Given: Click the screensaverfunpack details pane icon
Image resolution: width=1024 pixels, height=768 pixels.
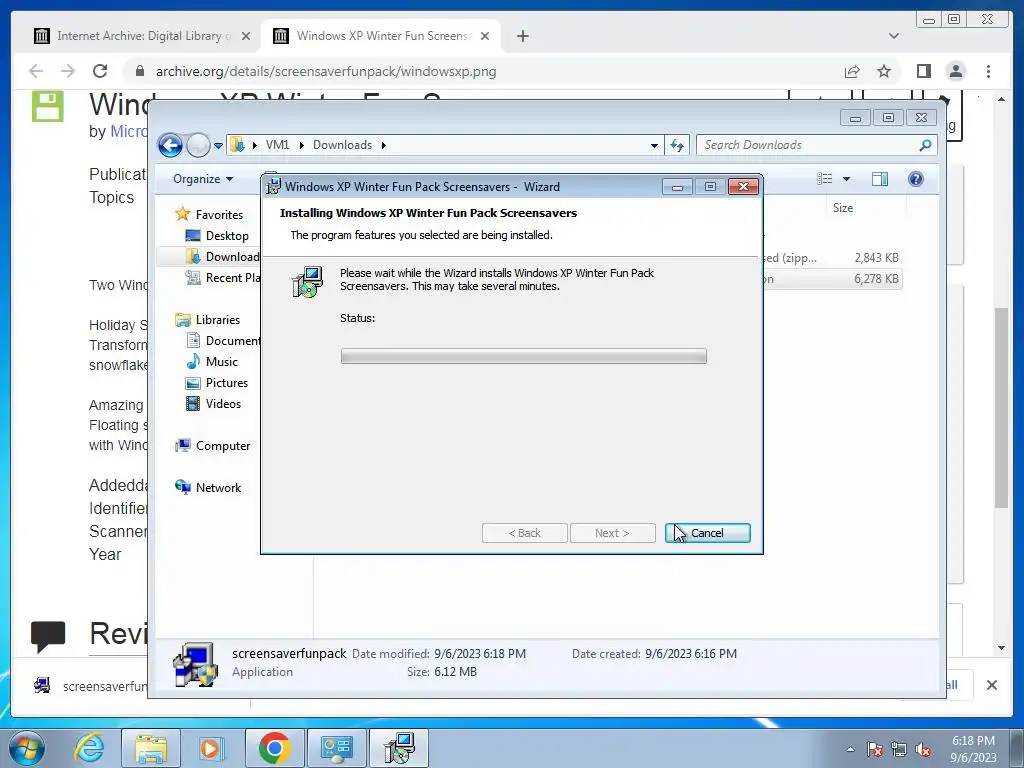Looking at the screenshot, I should tap(195, 664).
